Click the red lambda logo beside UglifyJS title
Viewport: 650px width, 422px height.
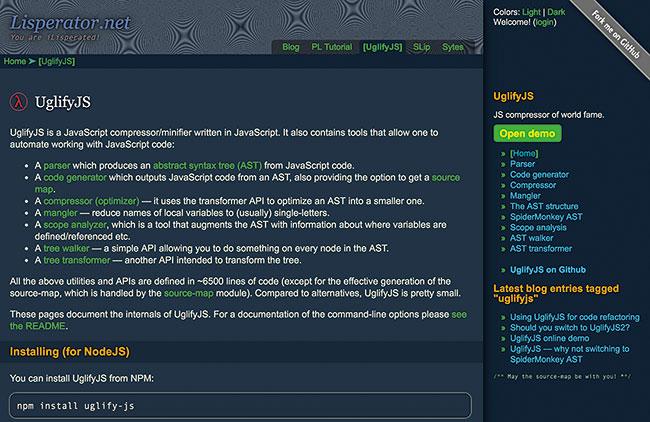click(x=19, y=102)
